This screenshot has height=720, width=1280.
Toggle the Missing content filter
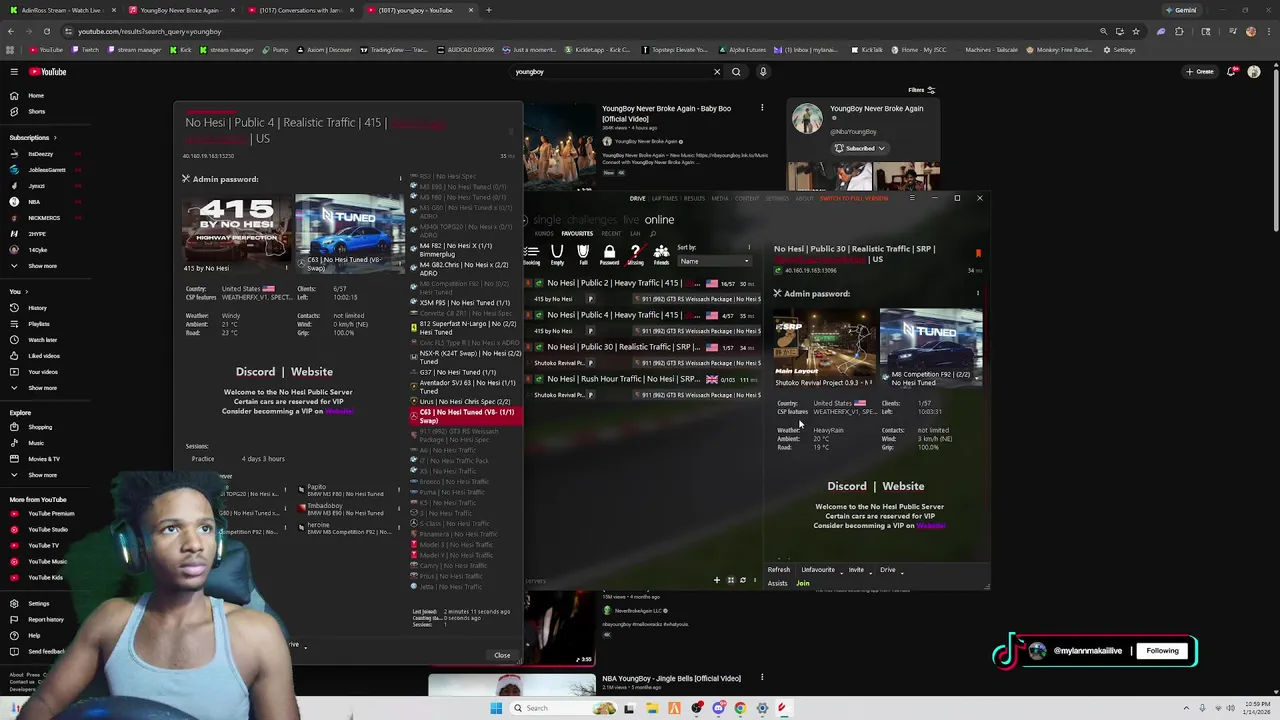(635, 254)
